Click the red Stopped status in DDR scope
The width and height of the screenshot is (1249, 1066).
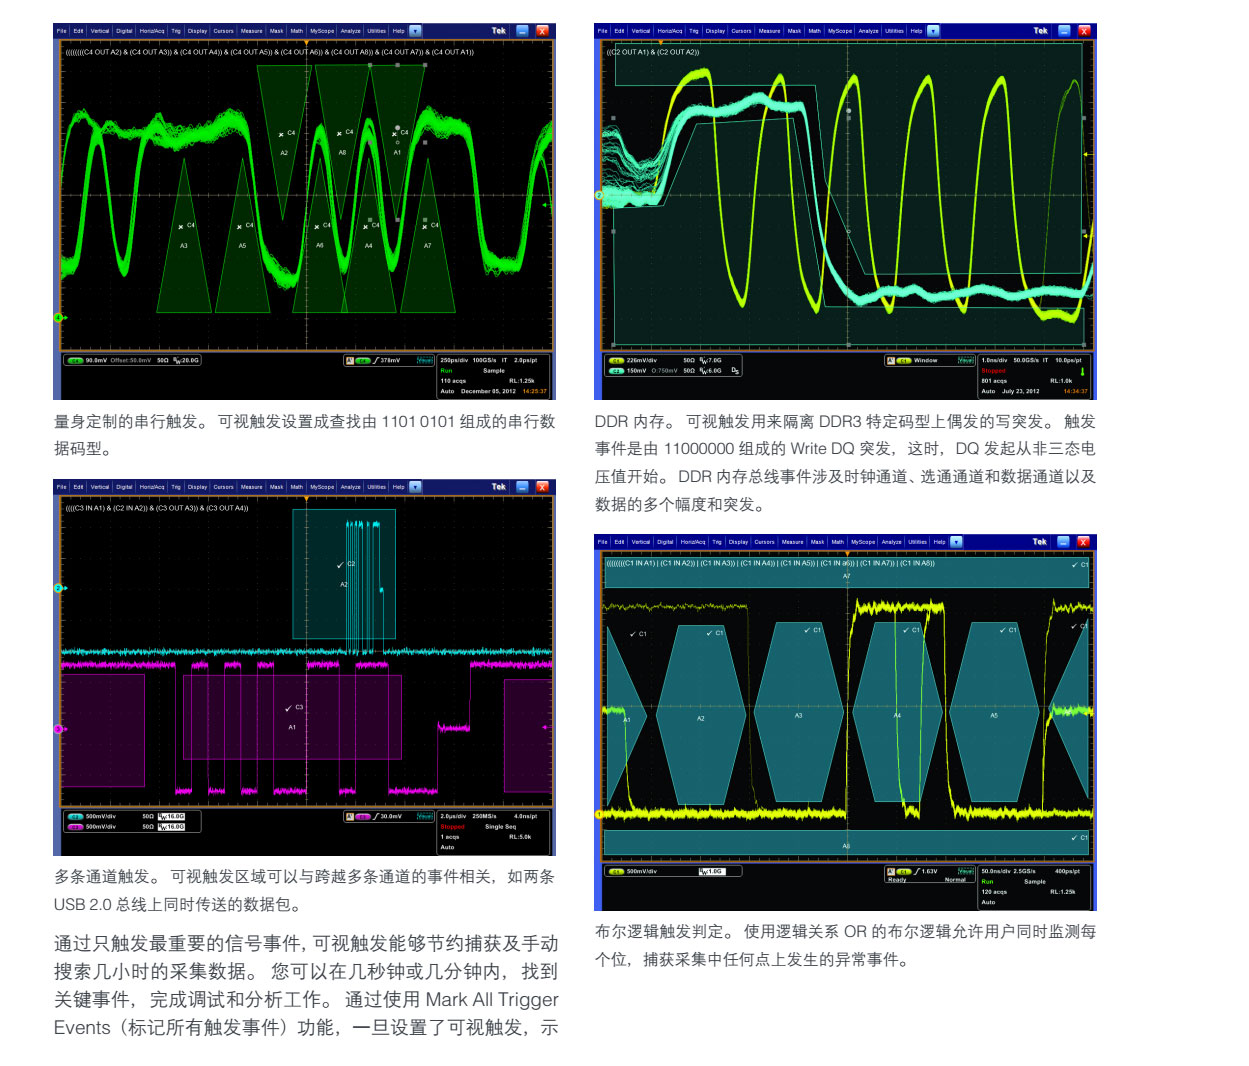point(993,371)
